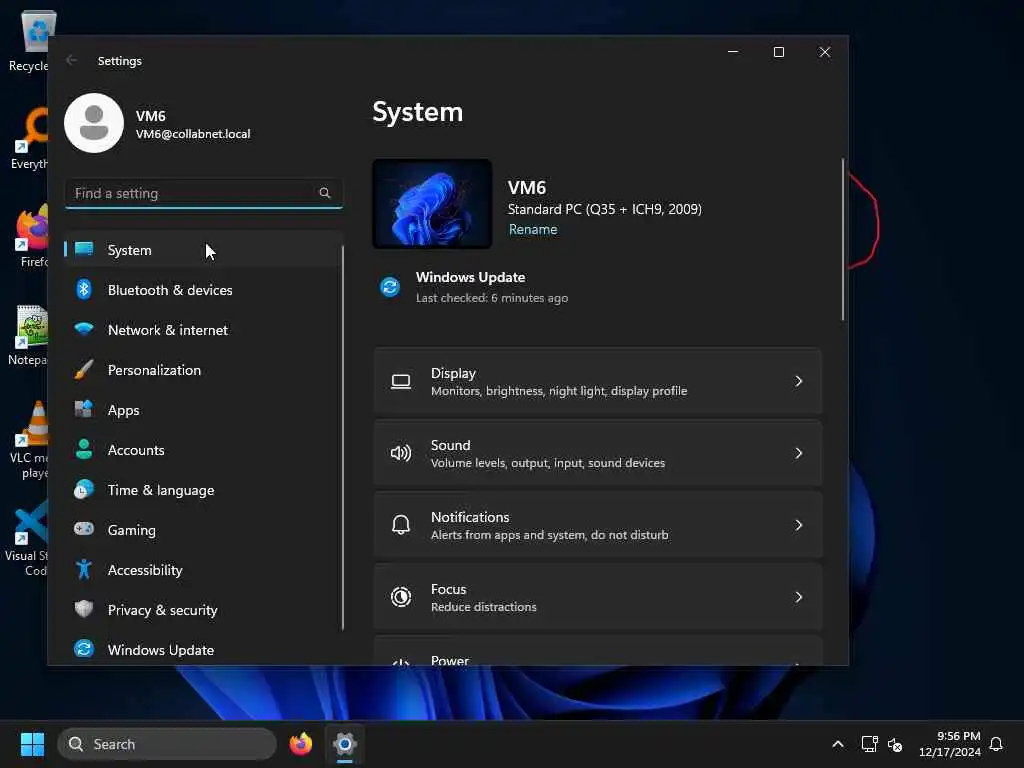Click the sidebar navigation scrollbar
Viewport: 1024px width, 768px height.
pyautogui.click(x=342, y=438)
